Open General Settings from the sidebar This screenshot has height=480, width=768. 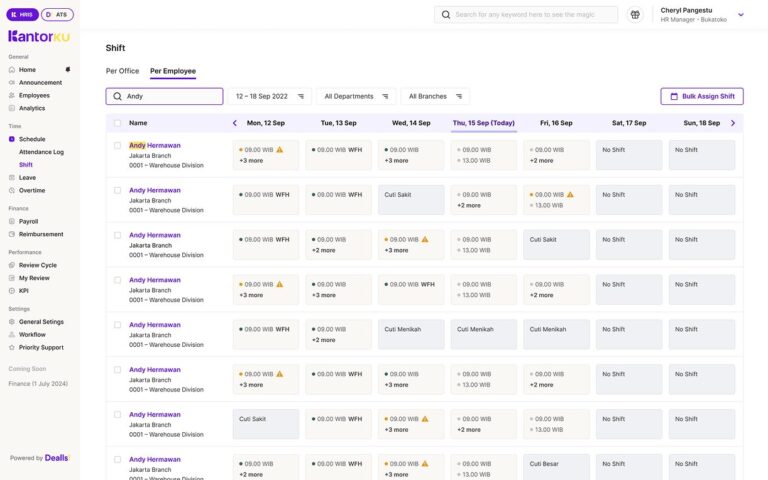click(x=41, y=322)
